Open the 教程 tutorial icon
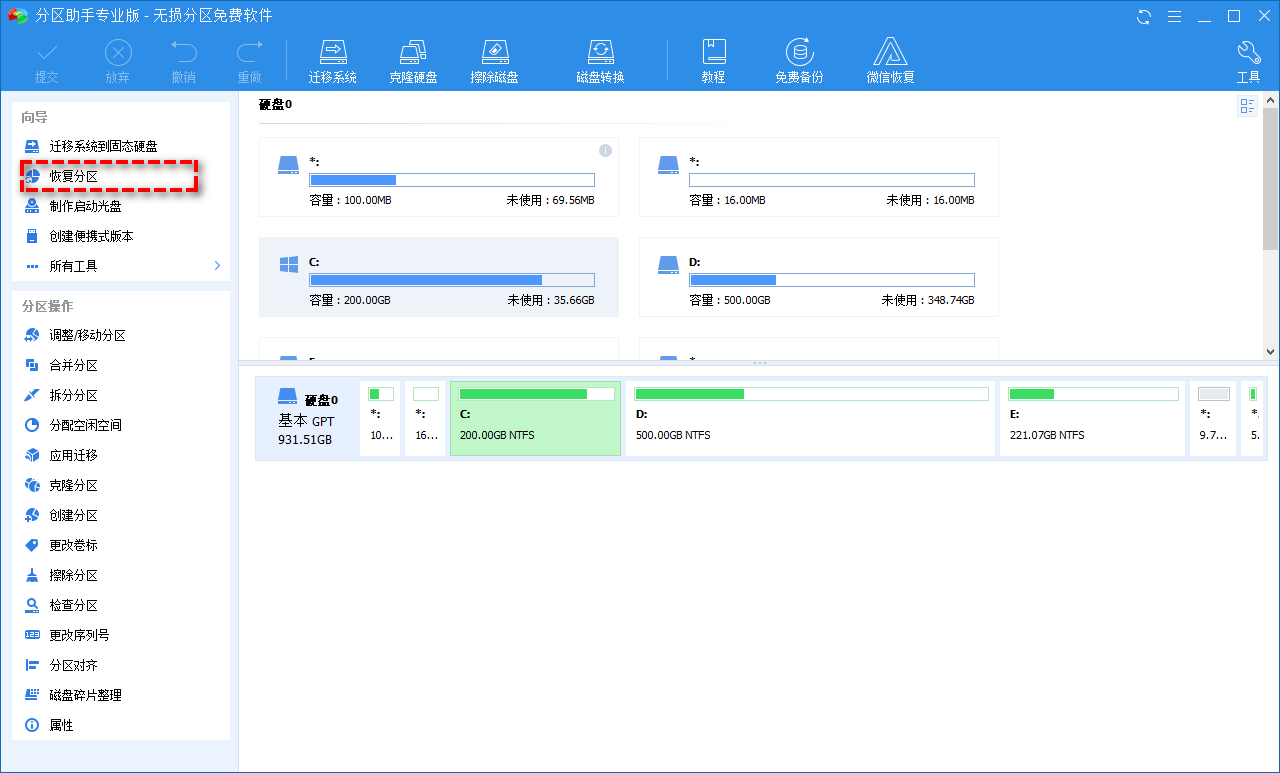The height and width of the screenshot is (773, 1280). point(713,52)
